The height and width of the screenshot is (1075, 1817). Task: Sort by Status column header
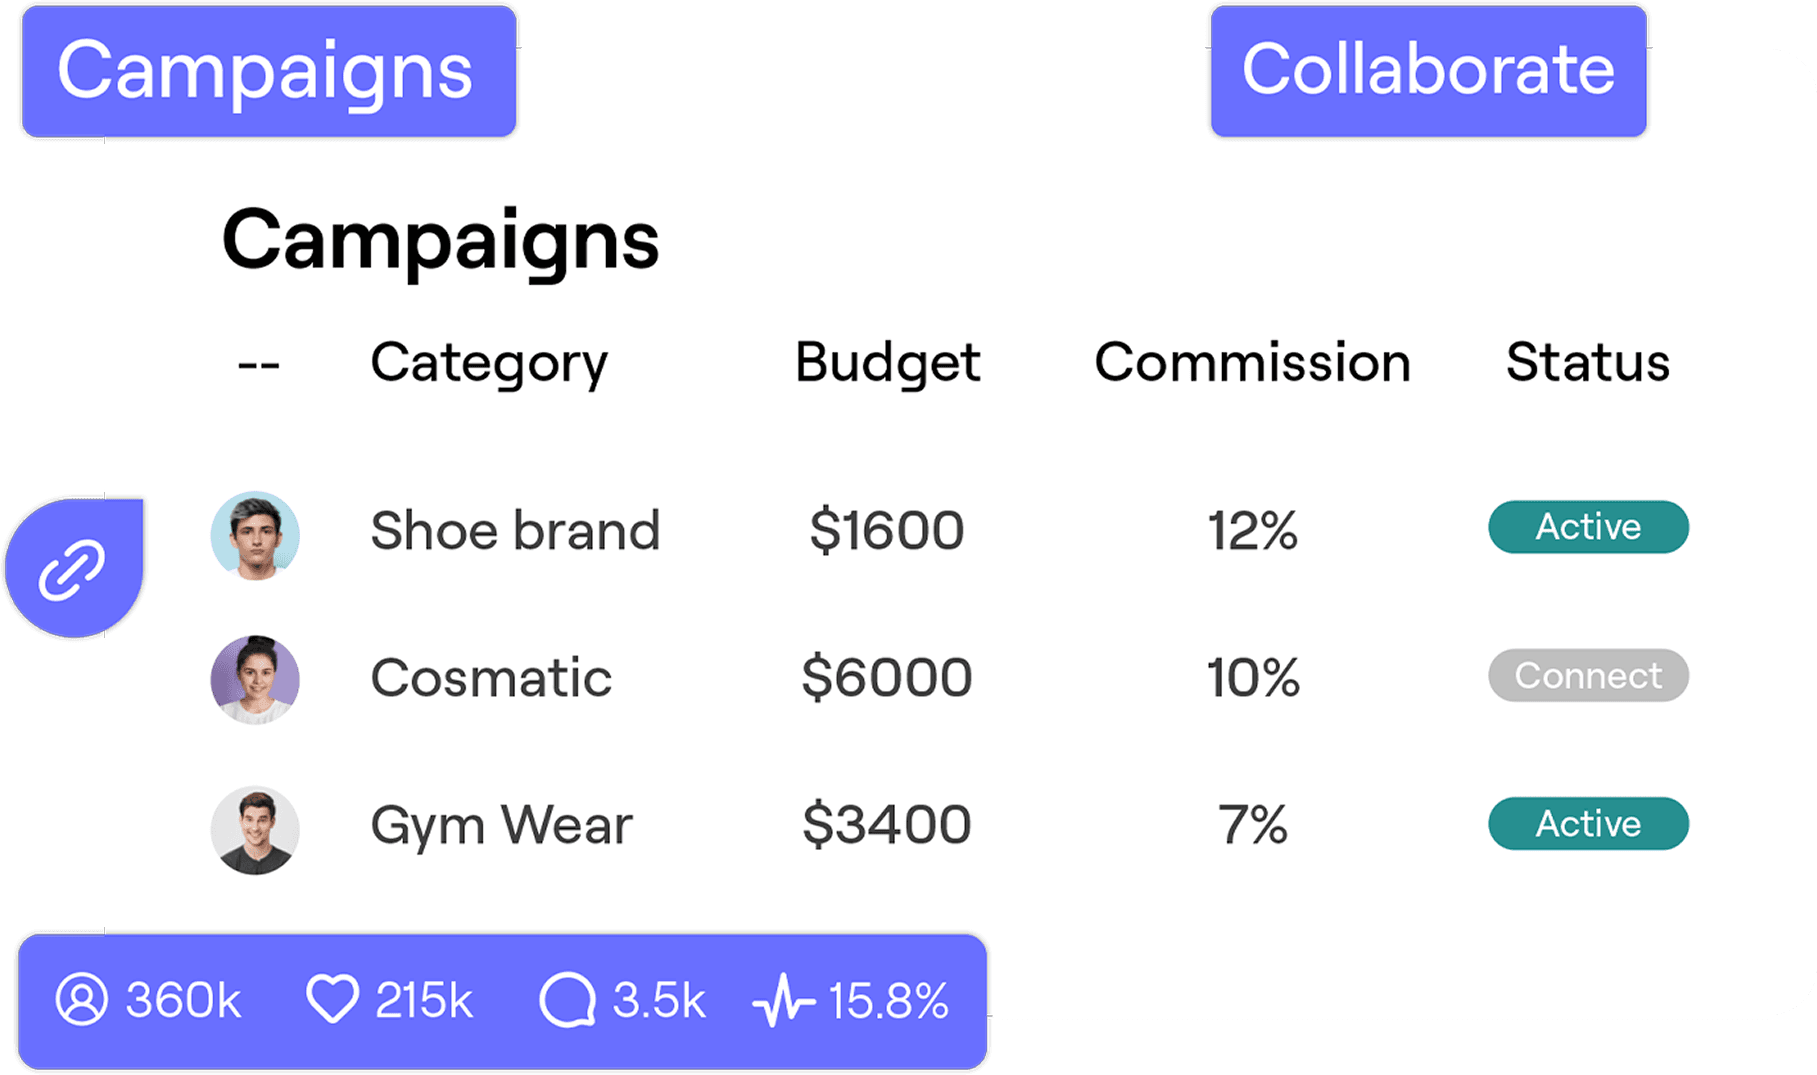pos(1588,362)
